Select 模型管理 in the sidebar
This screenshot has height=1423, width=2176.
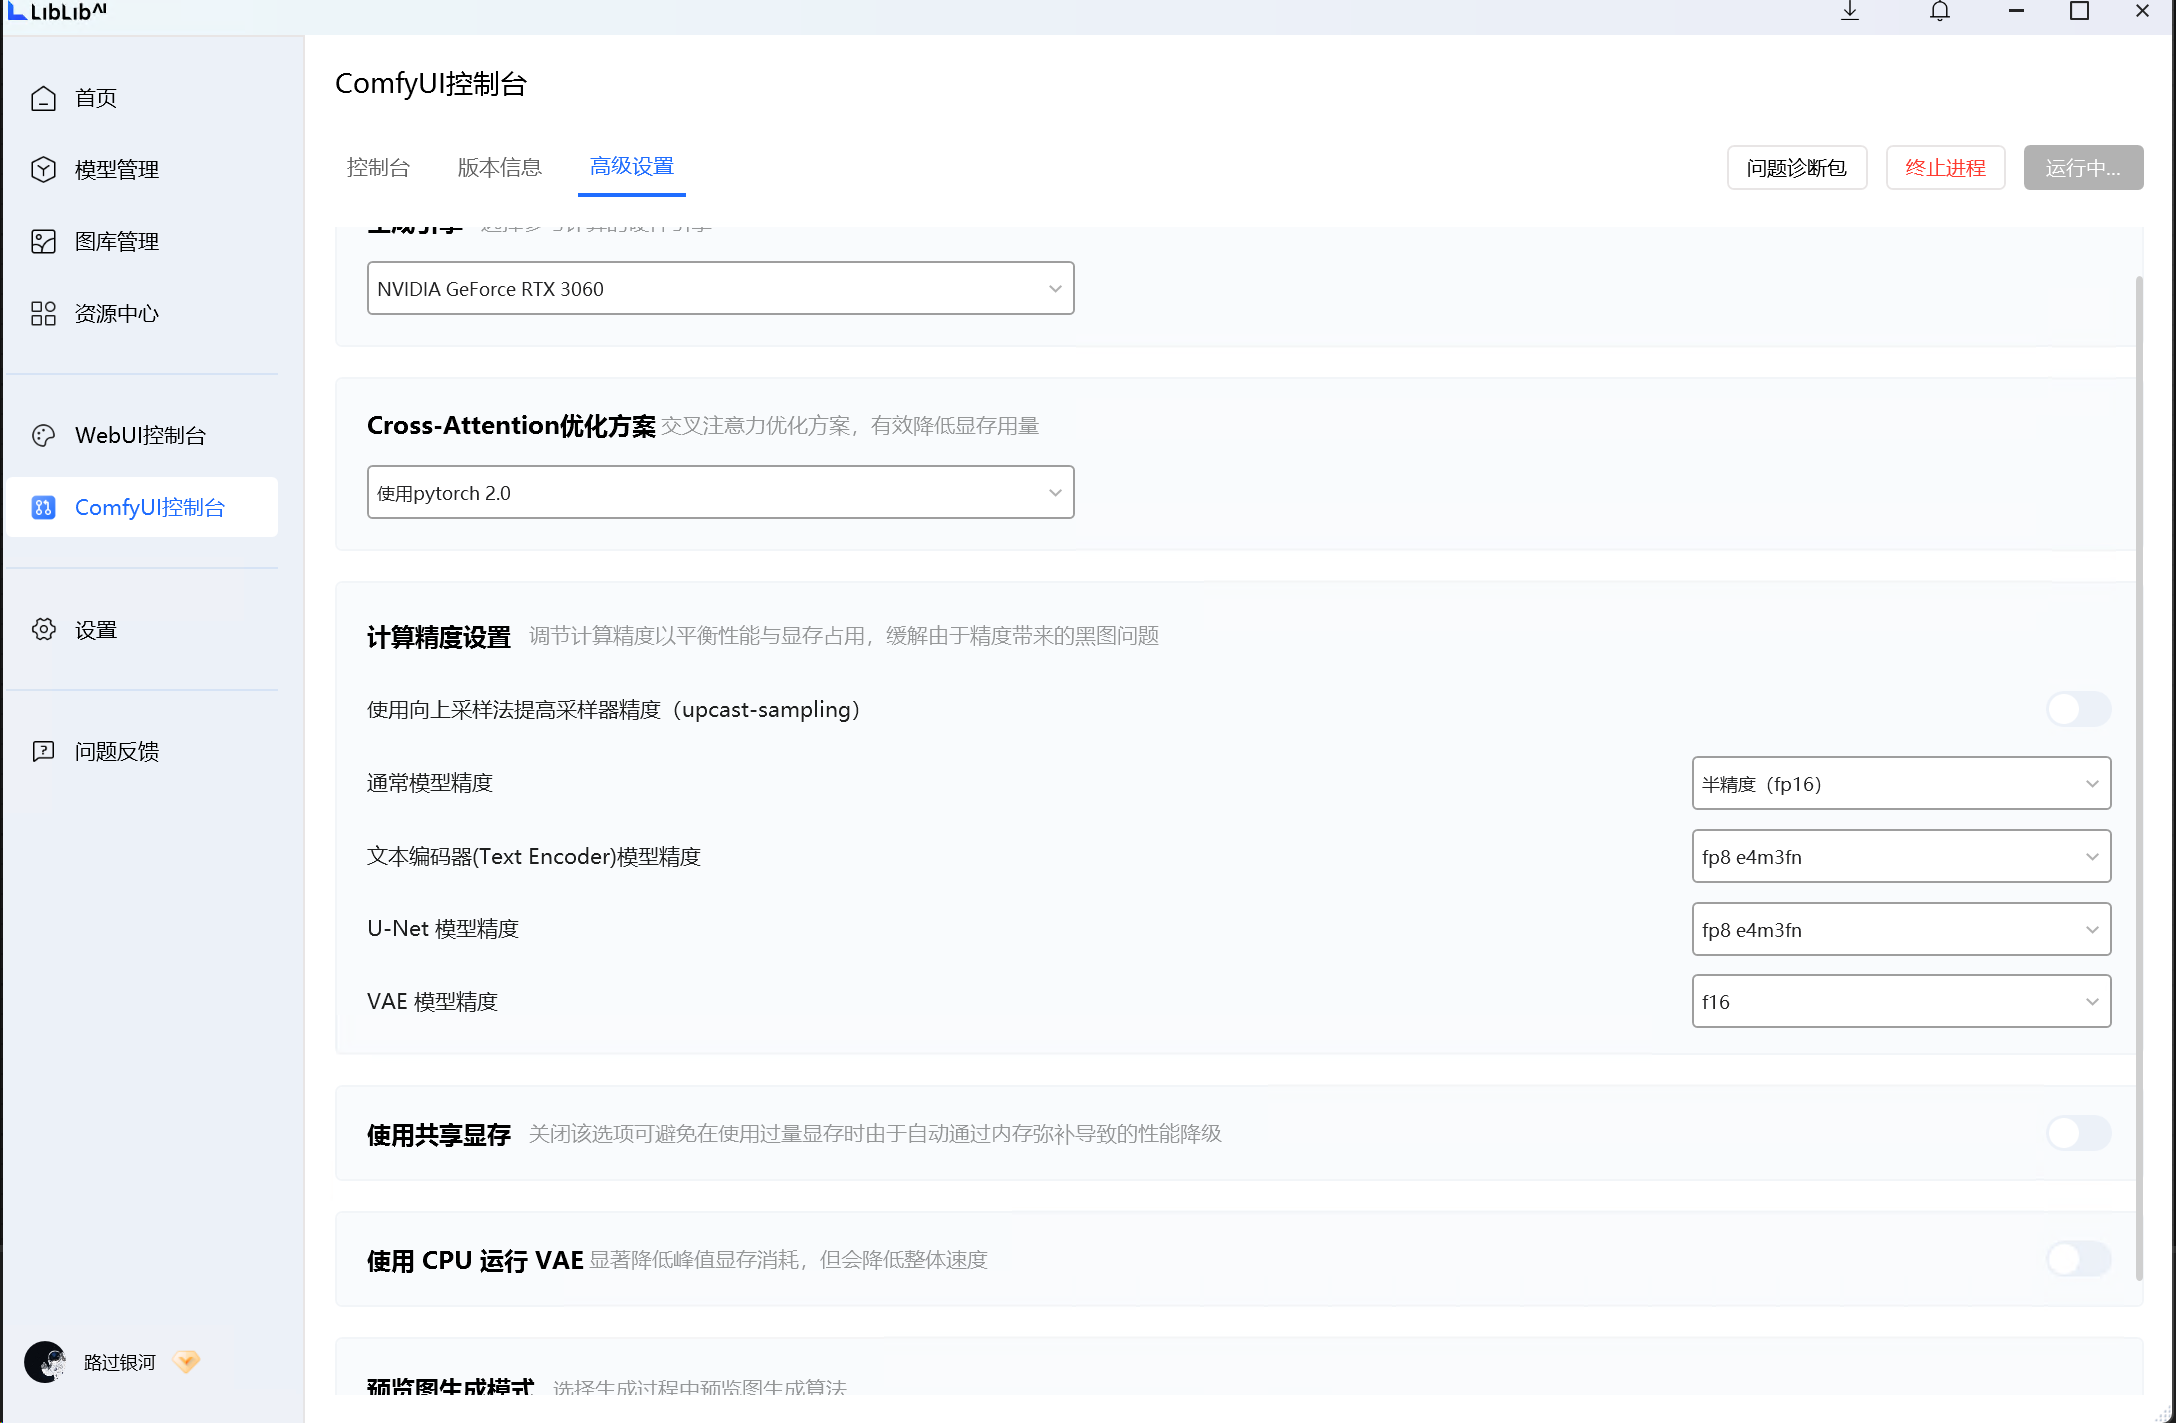pos(116,169)
